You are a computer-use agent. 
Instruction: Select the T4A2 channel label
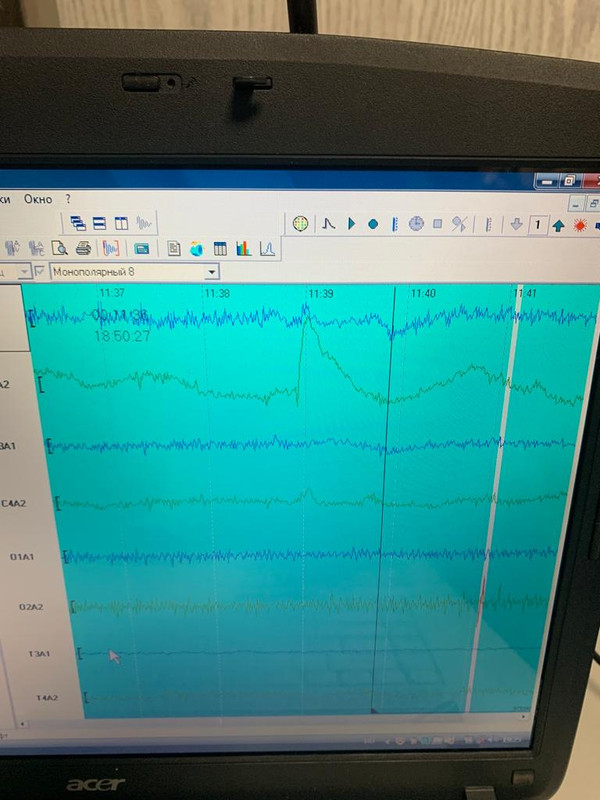pos(47,698)
